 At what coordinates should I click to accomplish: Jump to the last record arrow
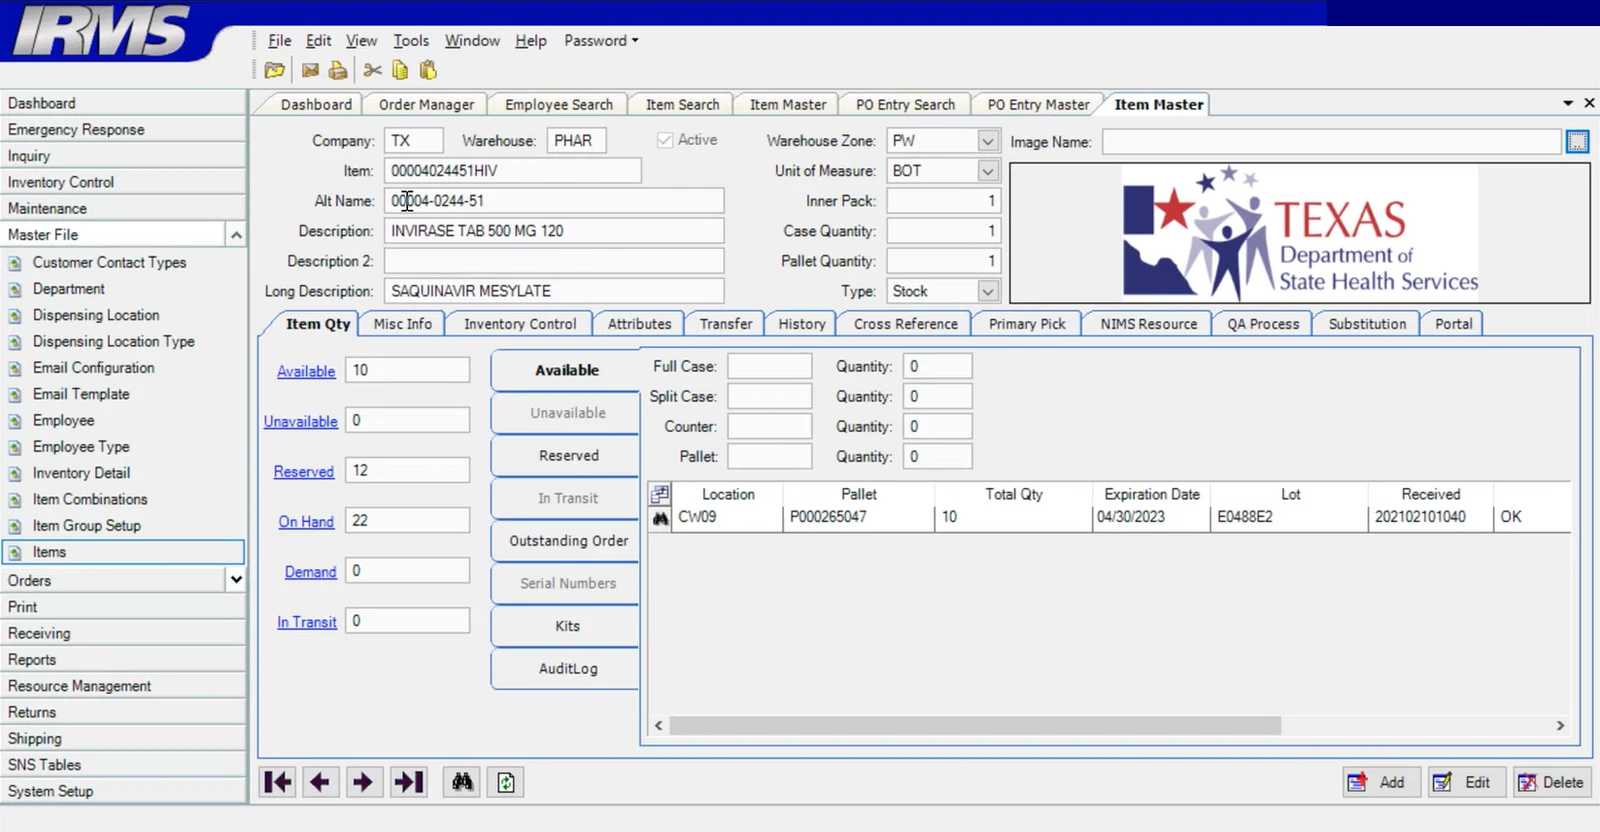click(408, 782)
